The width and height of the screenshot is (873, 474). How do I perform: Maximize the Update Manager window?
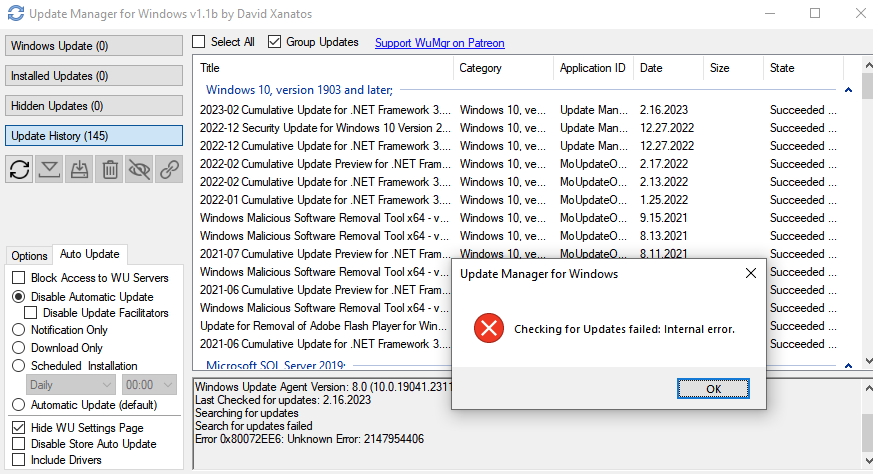click(815, 13)
